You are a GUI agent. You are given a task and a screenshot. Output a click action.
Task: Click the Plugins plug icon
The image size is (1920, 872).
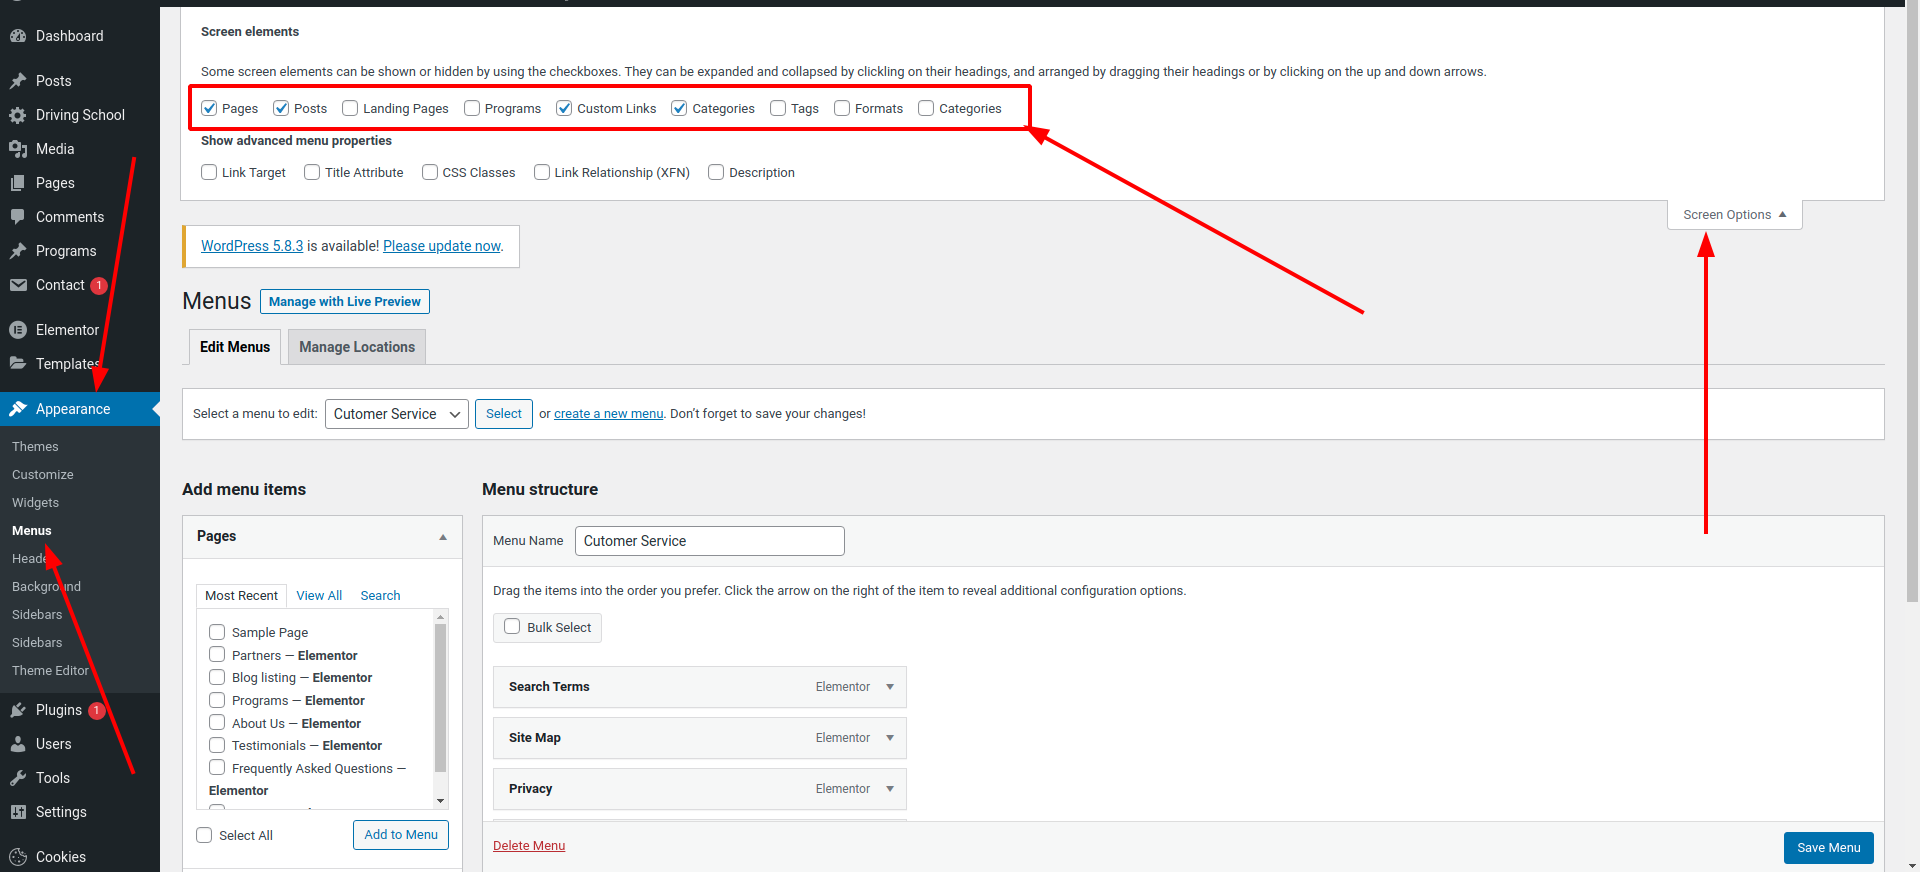(x=18, y=710)
